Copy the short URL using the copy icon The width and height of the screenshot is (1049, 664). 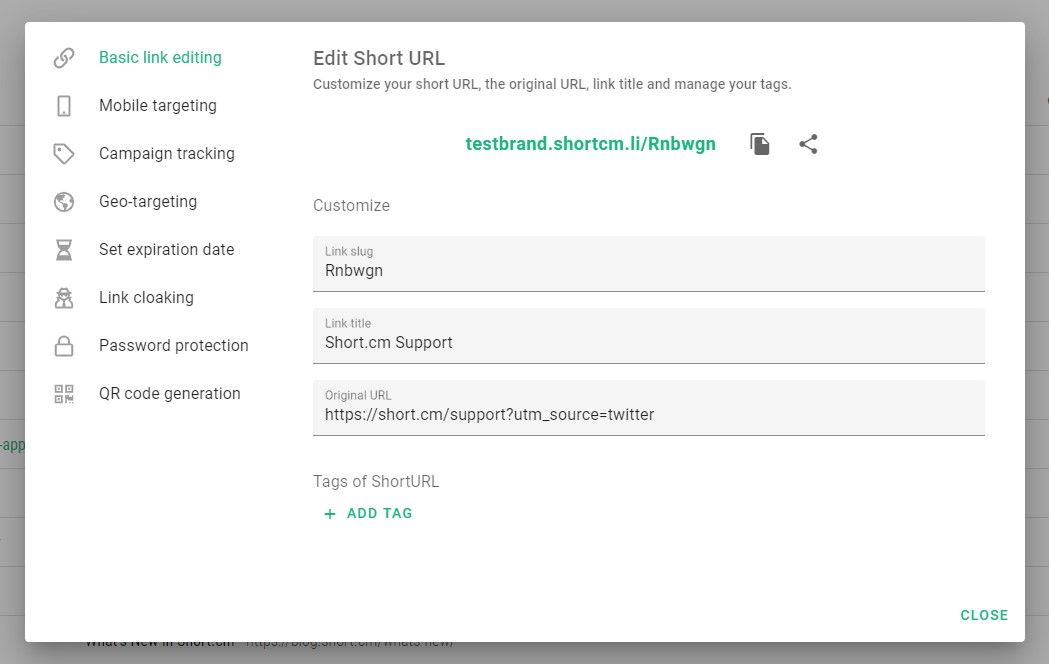pyautogui.click(x=759, y=144)
